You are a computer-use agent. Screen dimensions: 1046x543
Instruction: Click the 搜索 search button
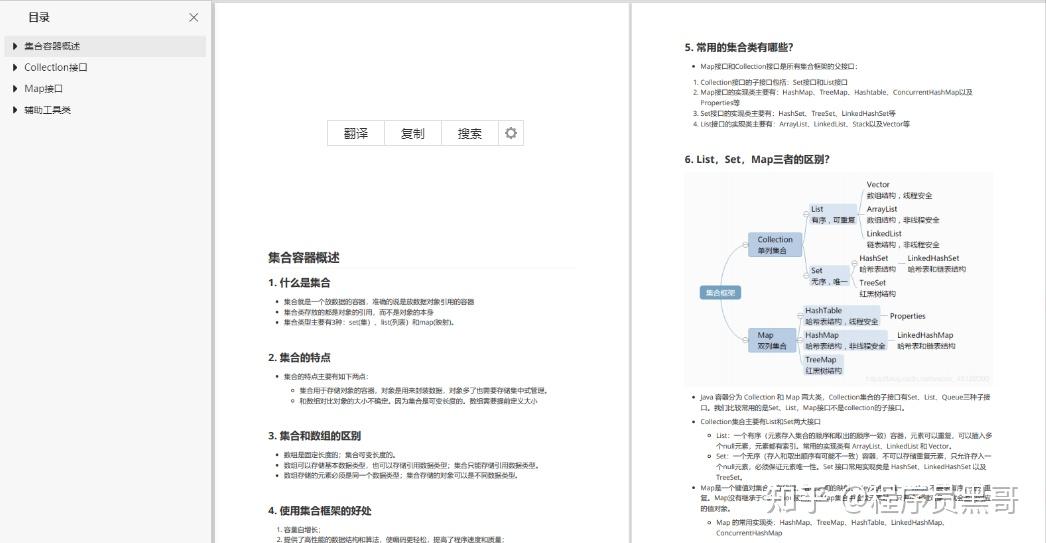tap(470, 133)
